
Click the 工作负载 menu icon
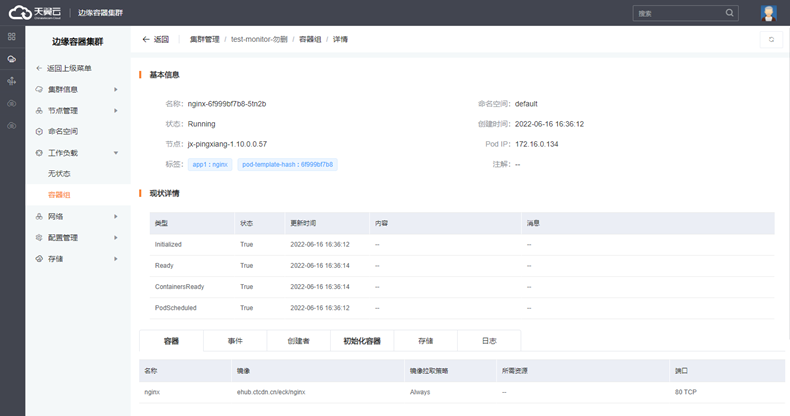[x=39, y=153]
